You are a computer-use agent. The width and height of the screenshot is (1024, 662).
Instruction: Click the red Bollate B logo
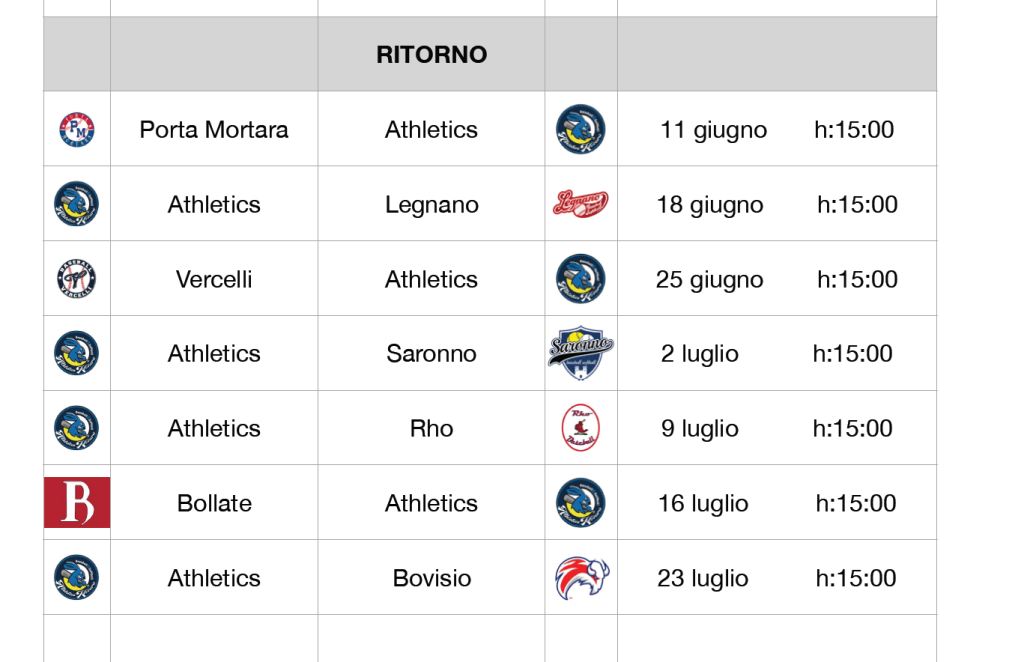[77, 502]
